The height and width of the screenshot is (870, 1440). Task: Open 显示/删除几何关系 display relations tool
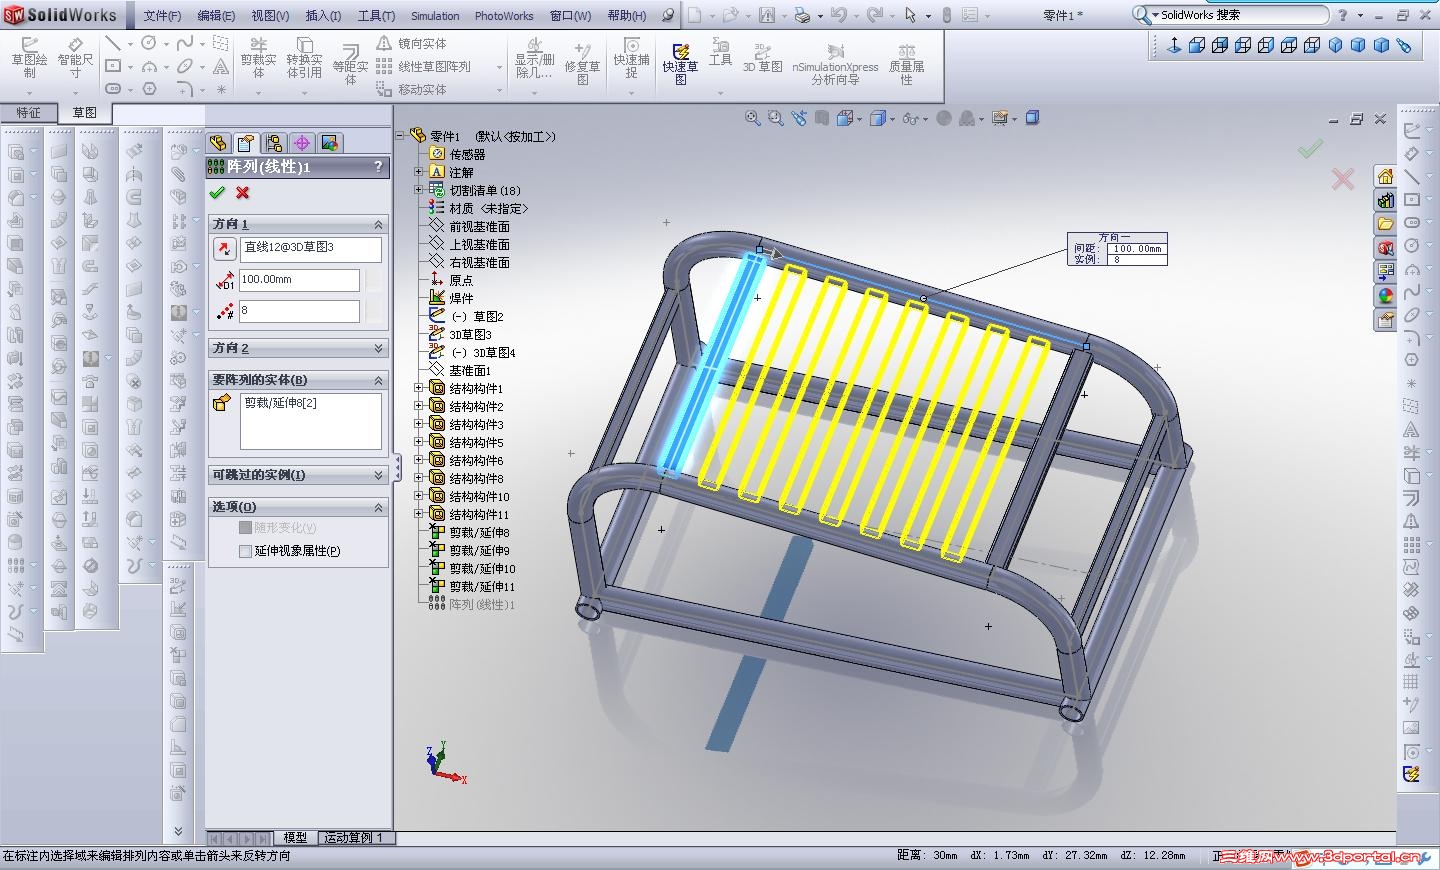click(535, 58)
